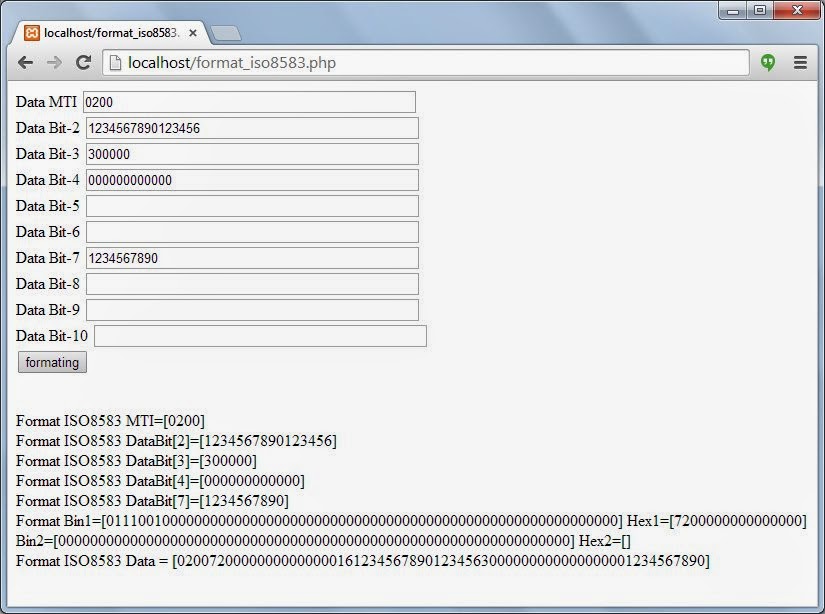Click the empty Data Bit-10 field
This screenshot has width=825, height=614.
coord(260,336)
